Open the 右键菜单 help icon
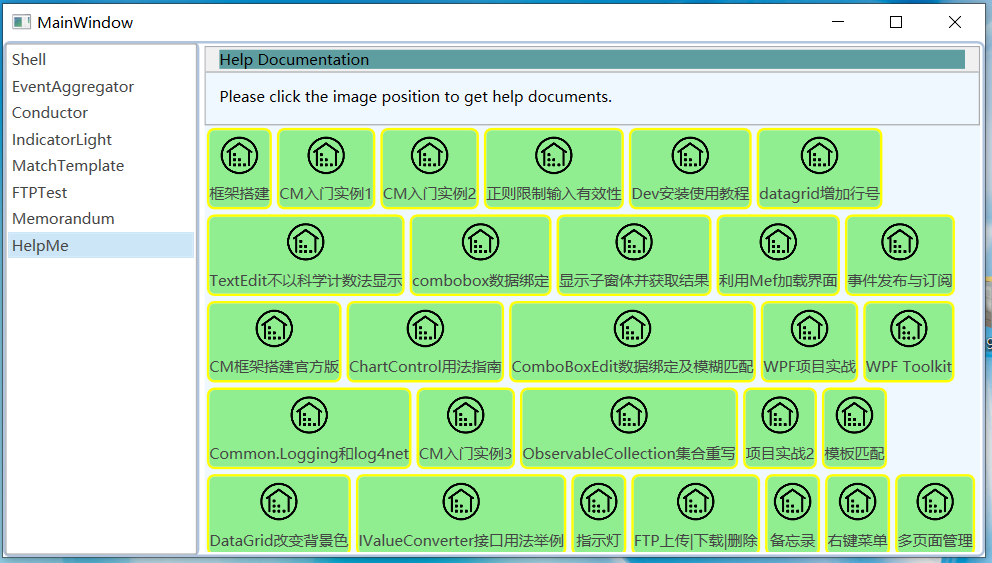992x563 pixels. click(857, 502)
